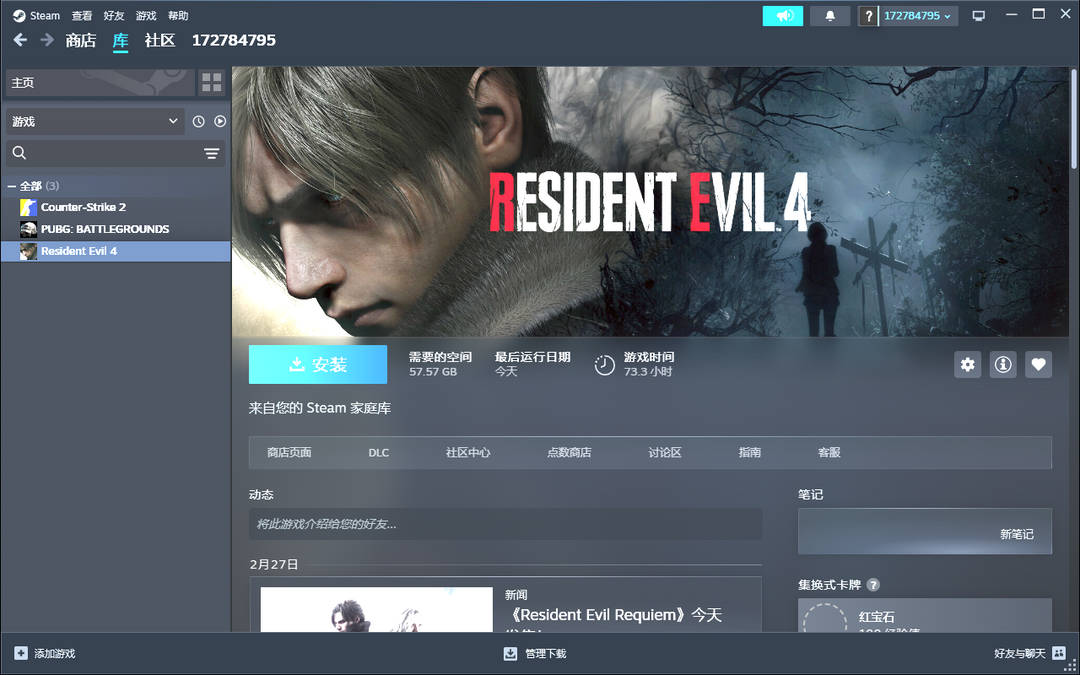Open Big Picture mode icon
This screenshot has height=675, width=1080.
tap(978, 16)
